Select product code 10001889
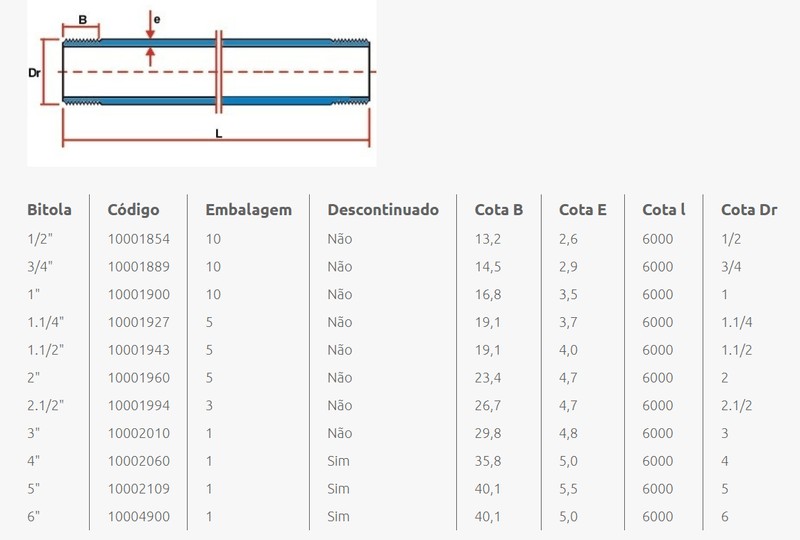This screenshot has height=540, width=800. pos(138,267)
